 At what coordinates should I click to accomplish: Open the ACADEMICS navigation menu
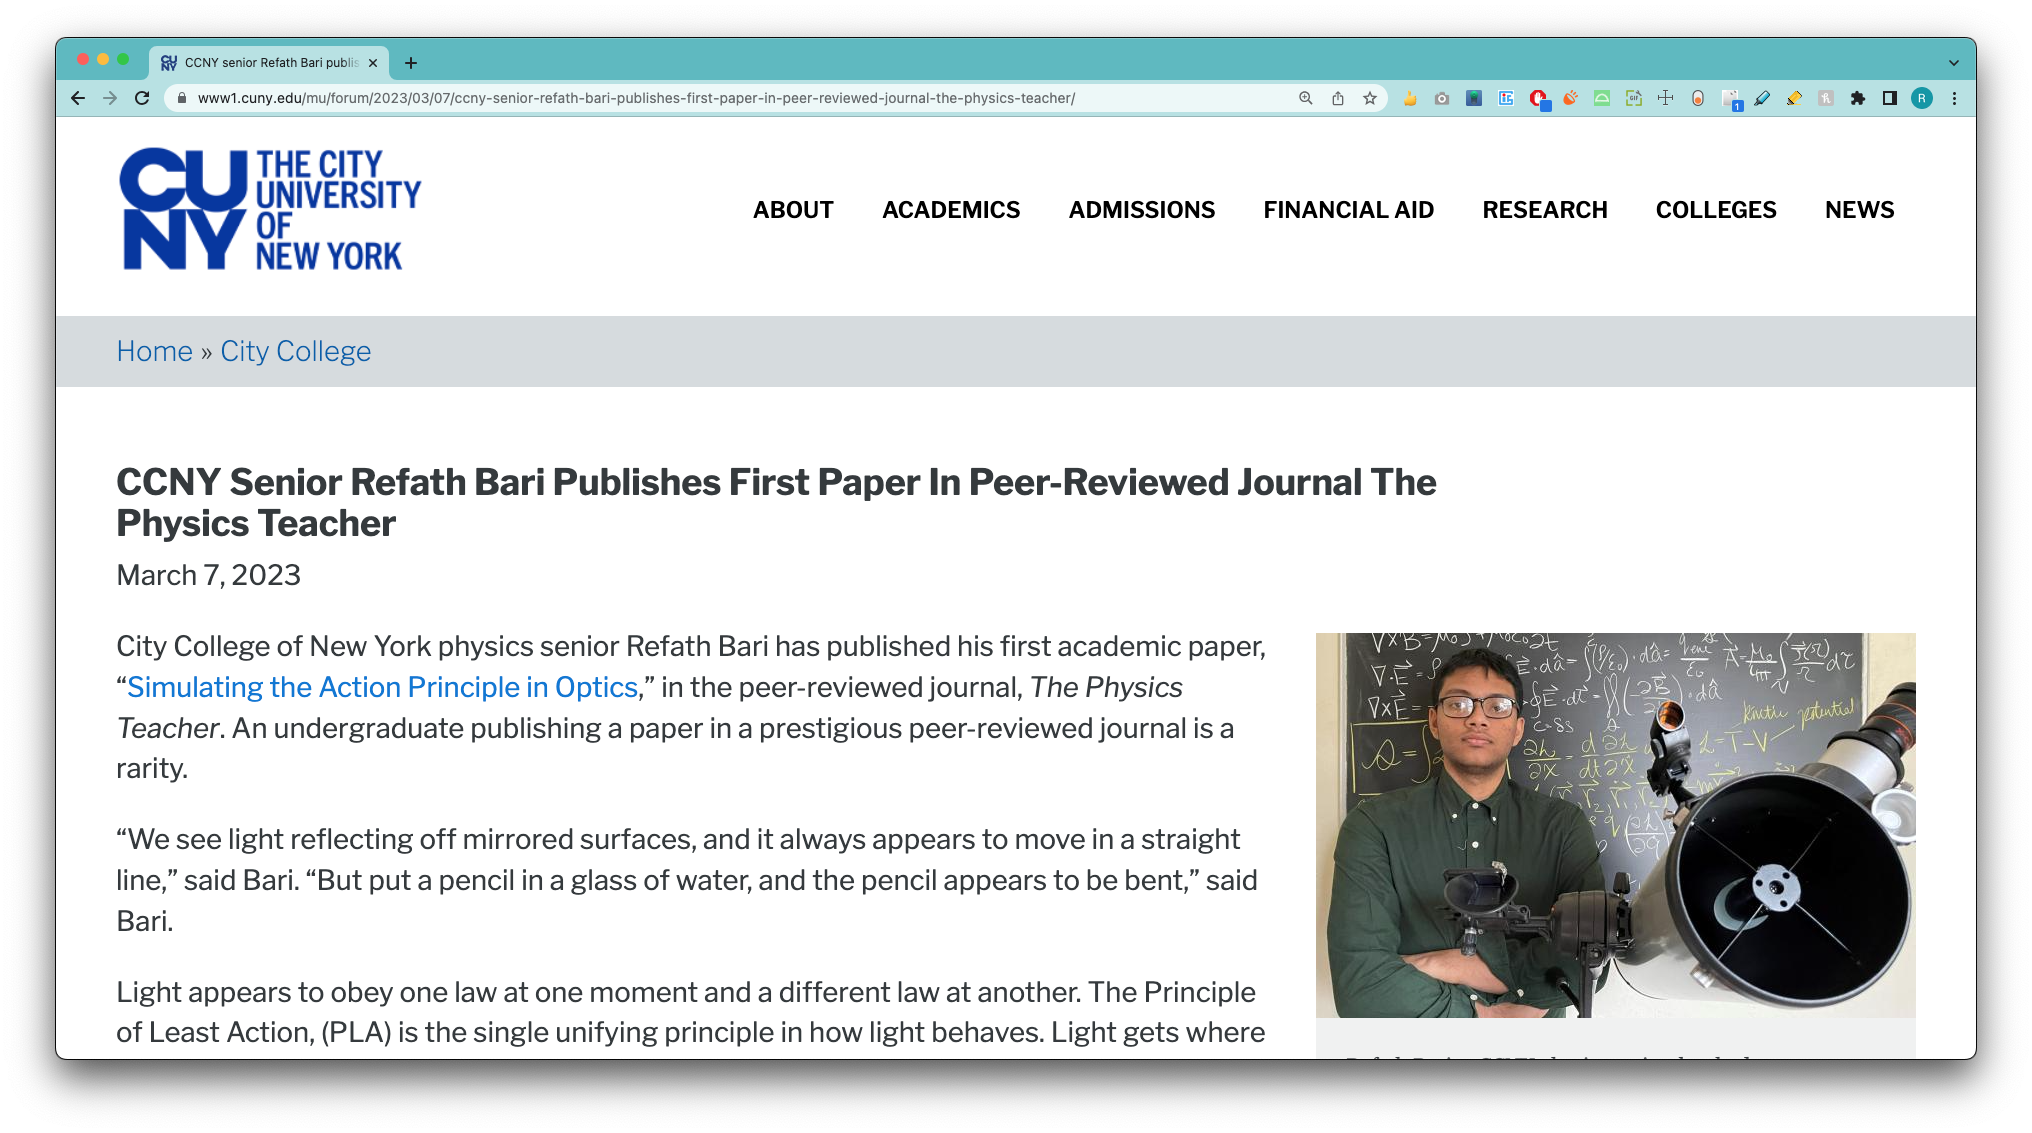pyautogui.click(x=951, y=210)
